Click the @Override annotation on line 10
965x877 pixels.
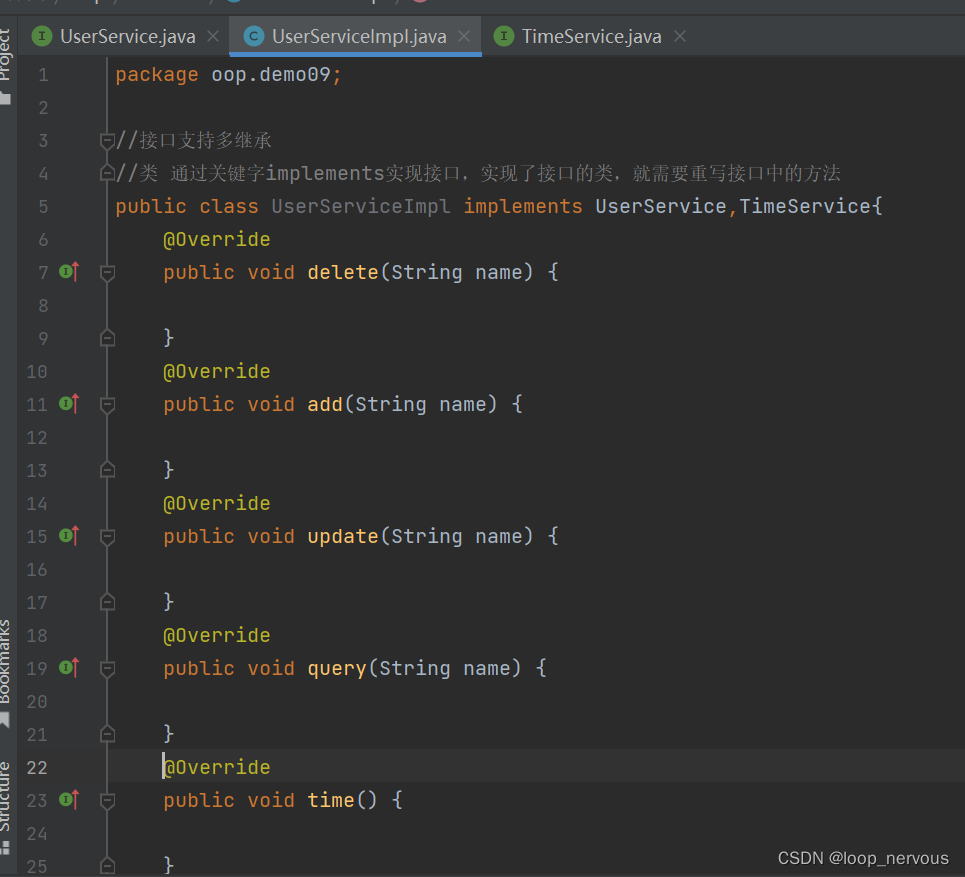tap(217, 372)
